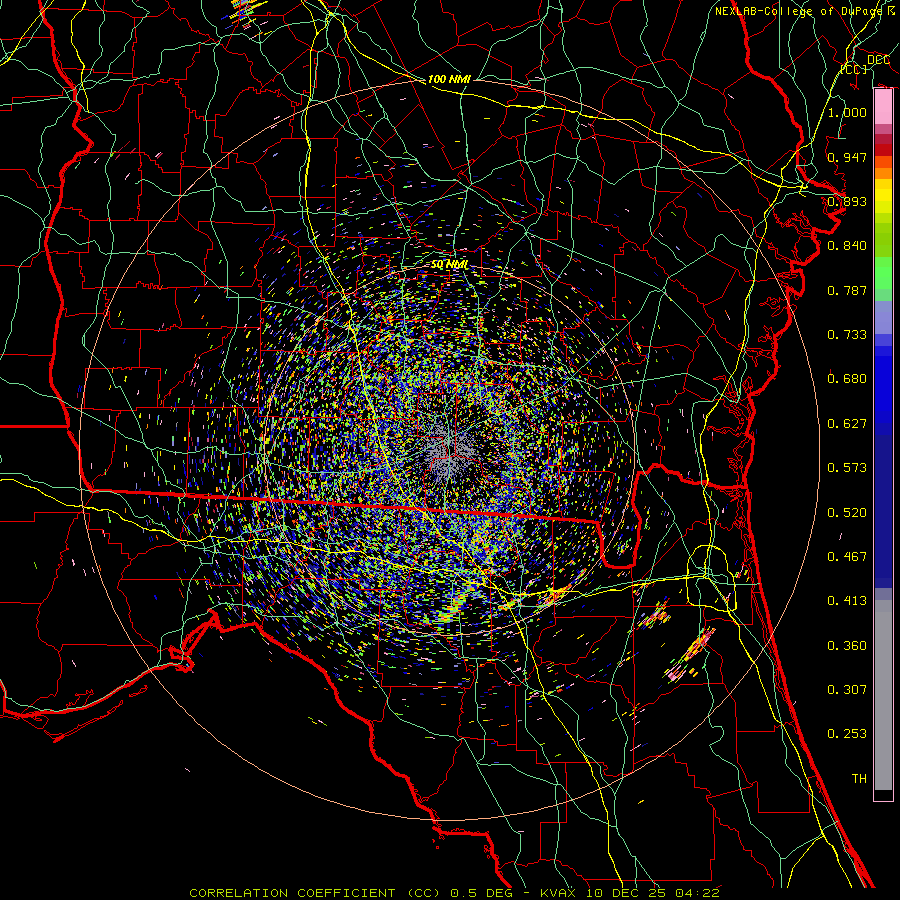Select the 0.307 legend value
900x900 pixels.
click(x=847, y=690)
